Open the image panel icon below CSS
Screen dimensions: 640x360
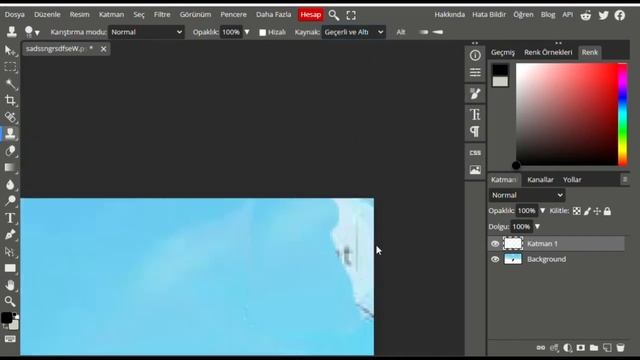475,170
